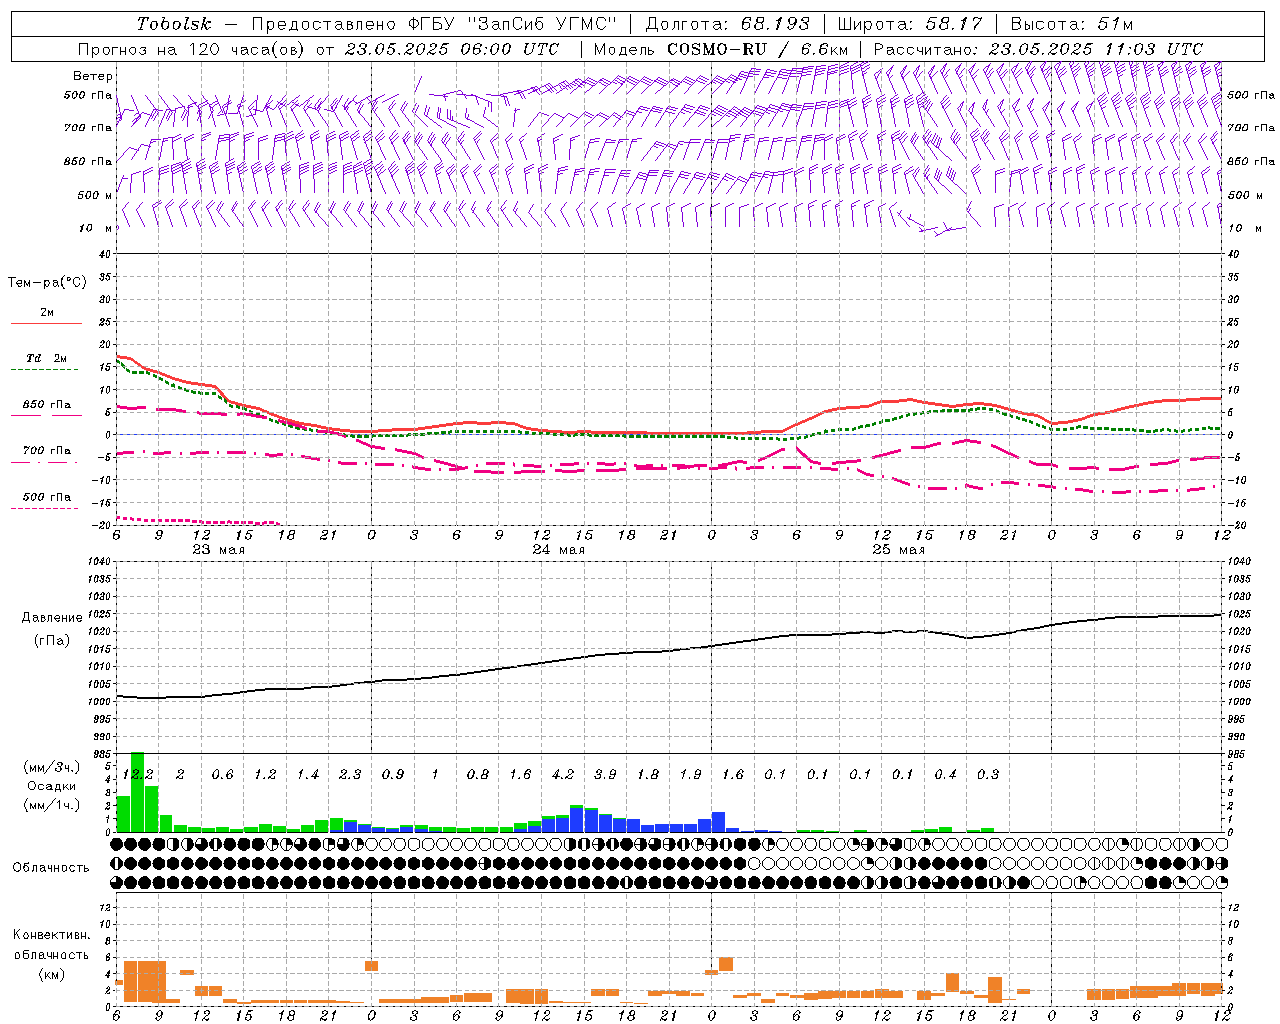Screen dimensions: 1280x1024
Task: Click the (мм/3ч.) unit label
Action: 51,767
